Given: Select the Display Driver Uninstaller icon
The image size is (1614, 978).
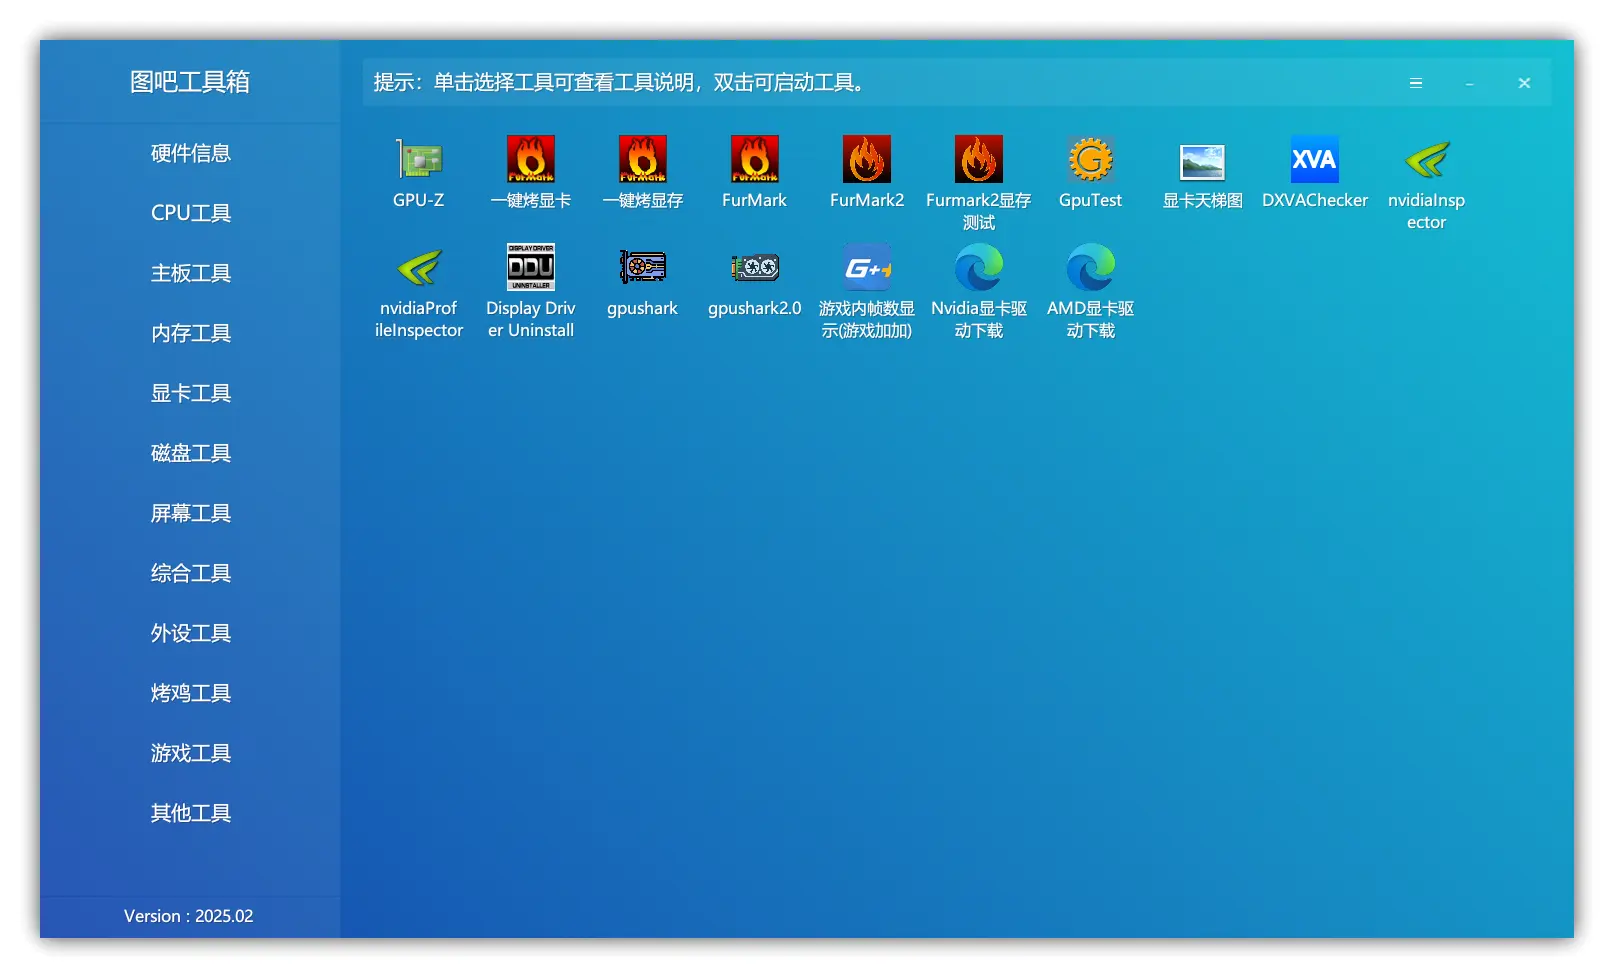Looking at the screenshot, I should 531,268.
